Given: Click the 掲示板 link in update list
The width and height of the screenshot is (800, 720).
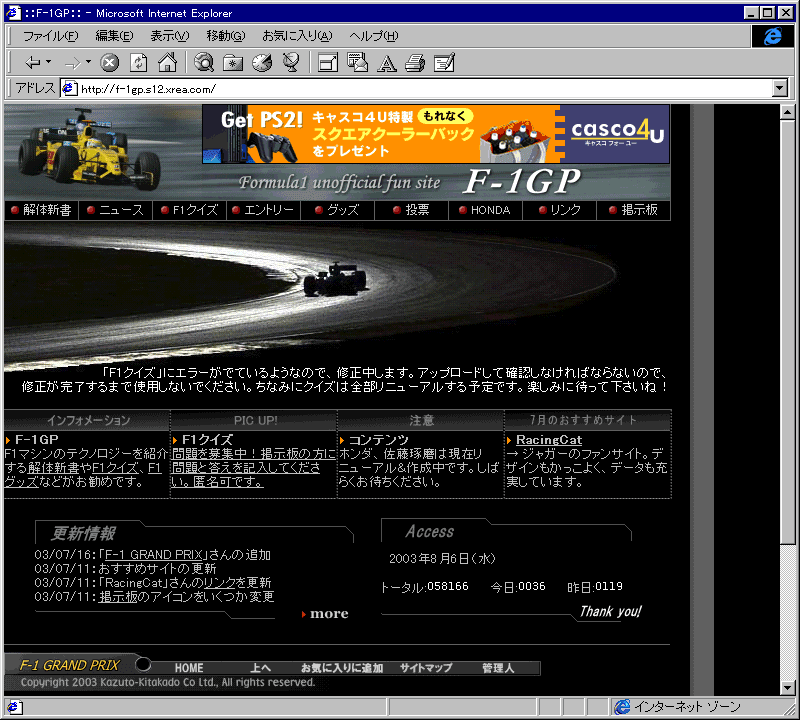Looking at the screenshot, I should pos(118,597).
